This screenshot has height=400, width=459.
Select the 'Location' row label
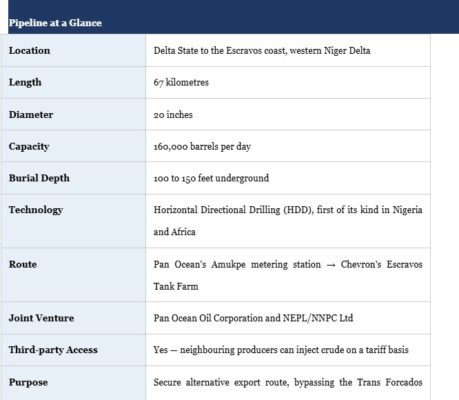tap(29, 50)
